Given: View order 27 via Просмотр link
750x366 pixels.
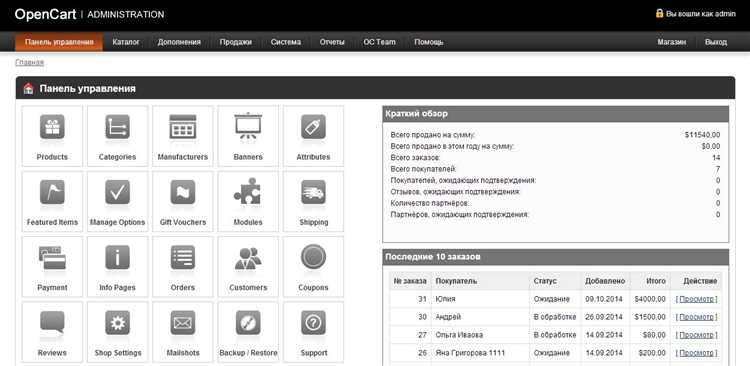Looking at the screenshot, I should tap(696, 335).
